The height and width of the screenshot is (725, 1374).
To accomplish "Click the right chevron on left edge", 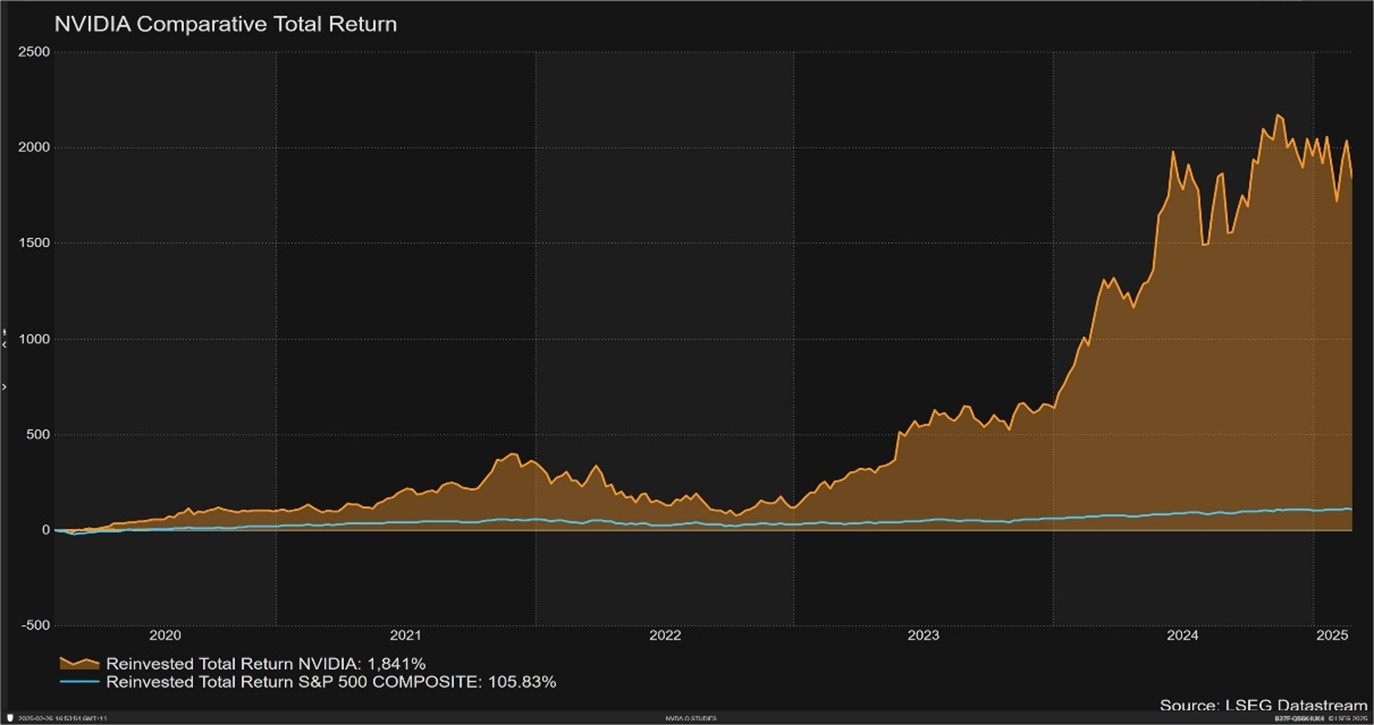I will click(x=4, y=385).
